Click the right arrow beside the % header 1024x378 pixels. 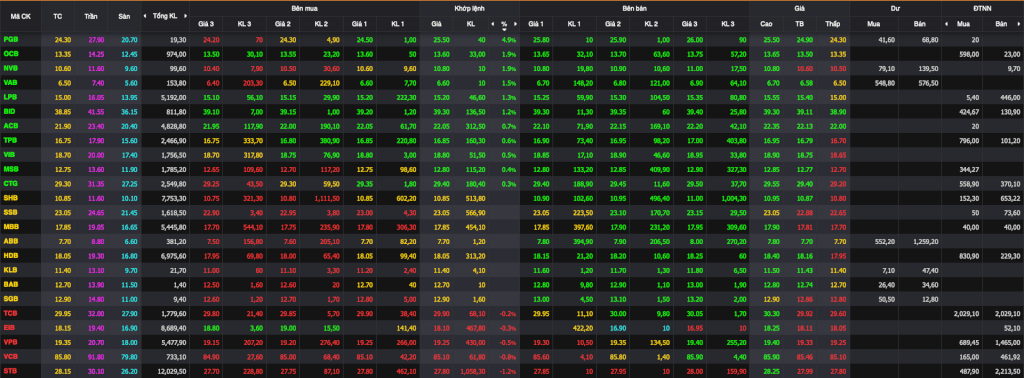[515, 24]
